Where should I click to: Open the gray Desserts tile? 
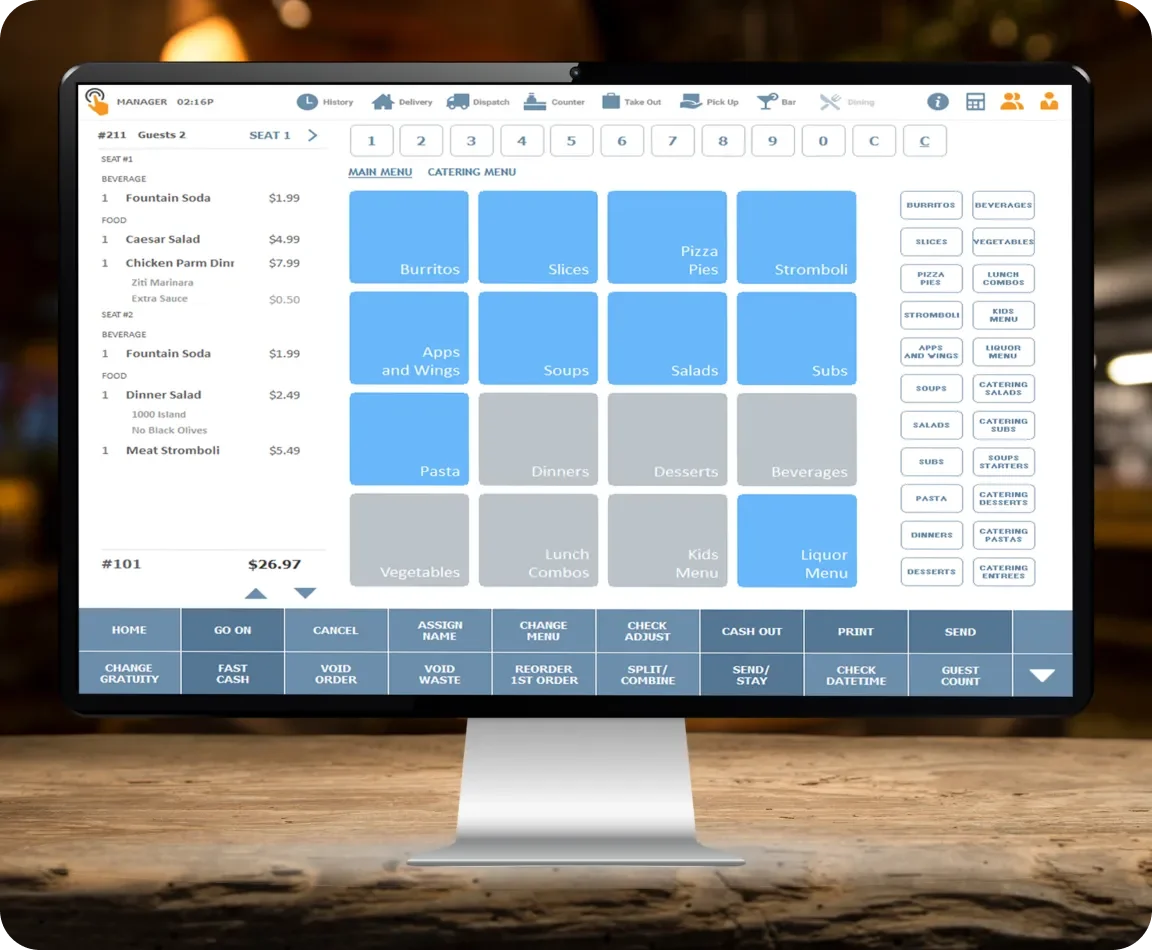pos(667,439)
